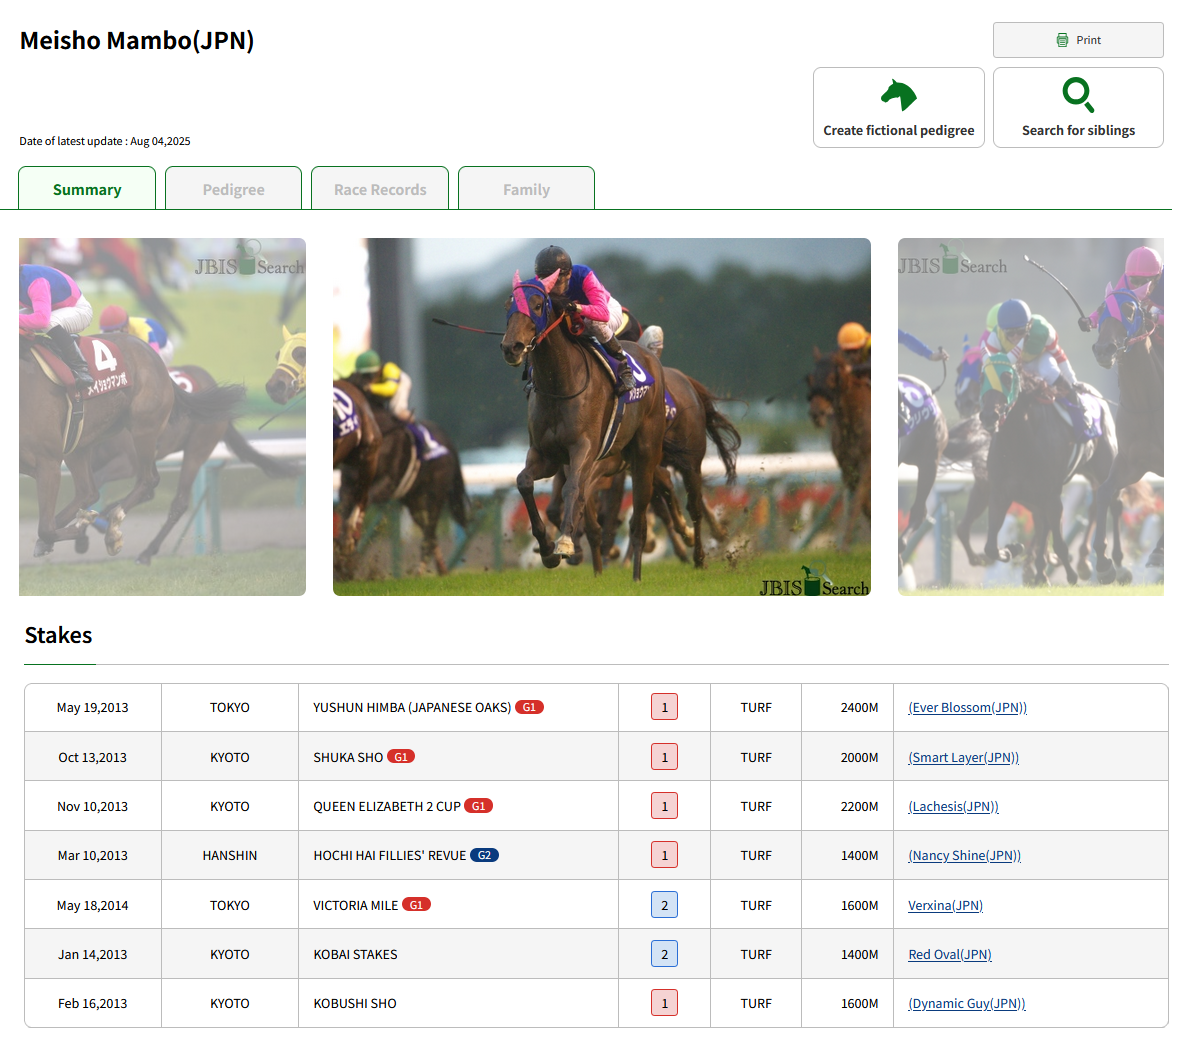This screenshot has width=1191, height=1044.
Task: Click the second place badge for Kobai Stakes
Action: coord(665,954)
